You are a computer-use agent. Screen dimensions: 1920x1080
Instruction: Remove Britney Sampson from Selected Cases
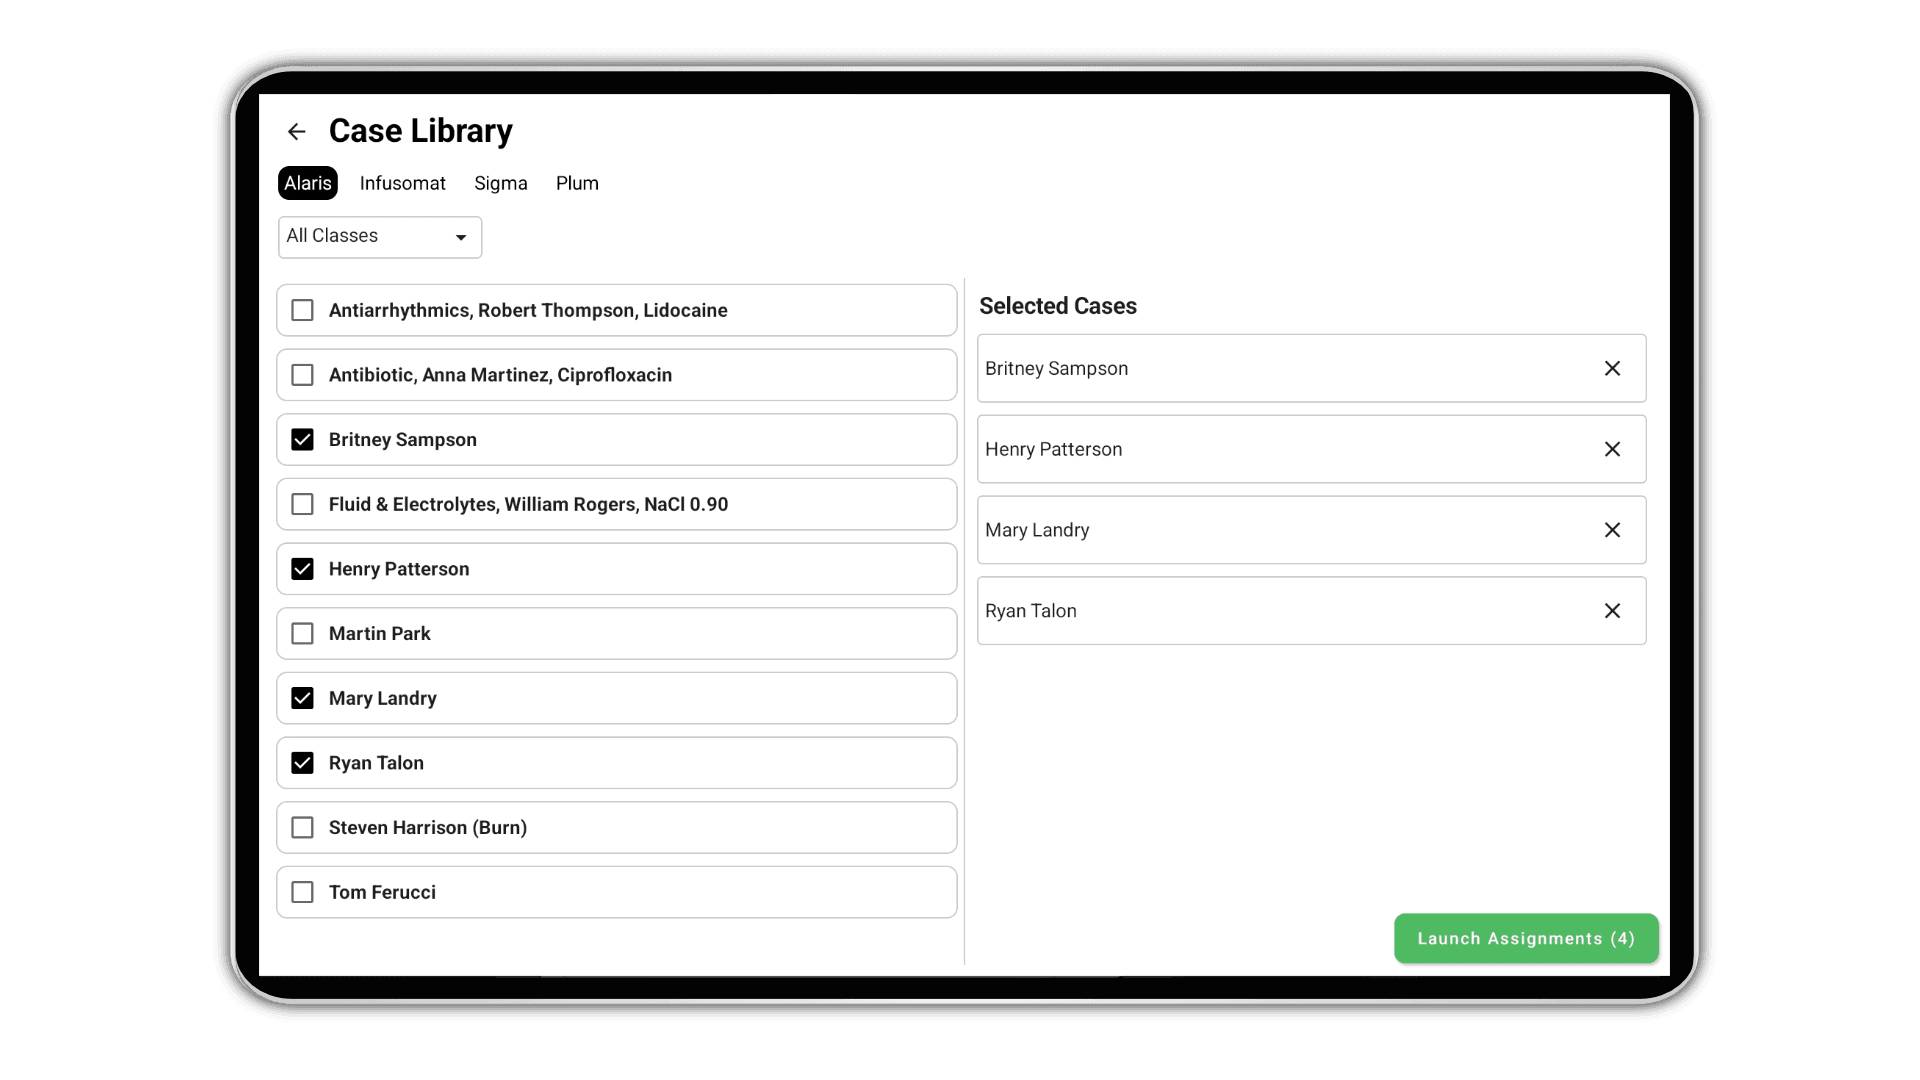click(1612, 368)
